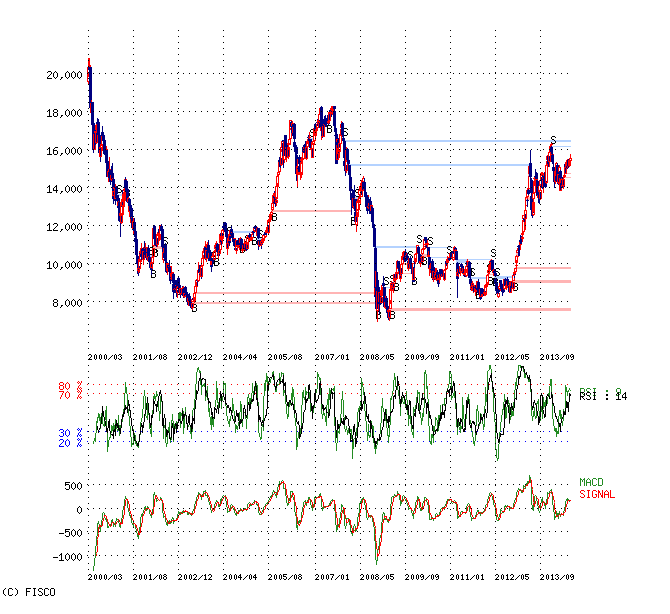Viewport: 670px width, 614px height.
Task: Click the 500 label on MACD axis
Action: [73, 486]
